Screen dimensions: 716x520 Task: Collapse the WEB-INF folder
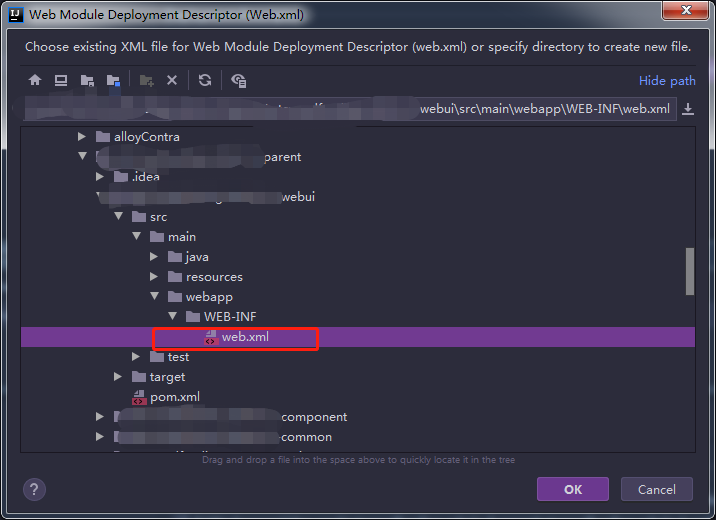(173, 315)
